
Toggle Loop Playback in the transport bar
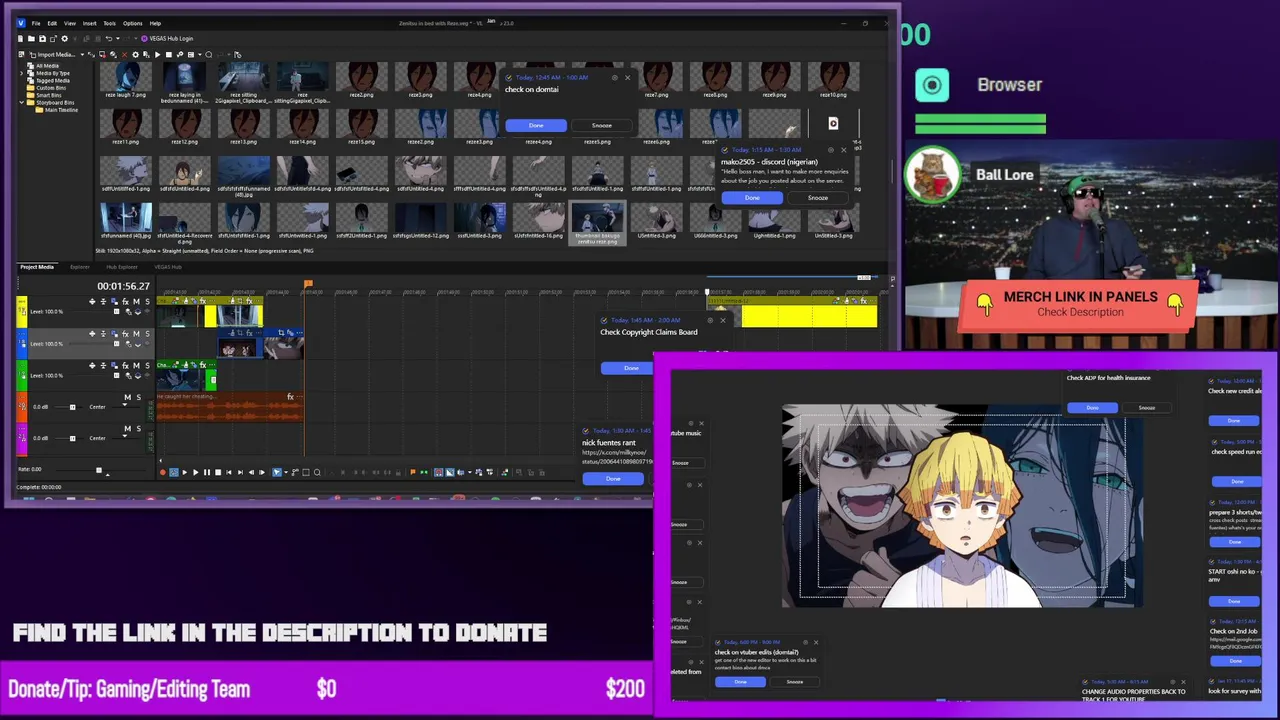174,472
